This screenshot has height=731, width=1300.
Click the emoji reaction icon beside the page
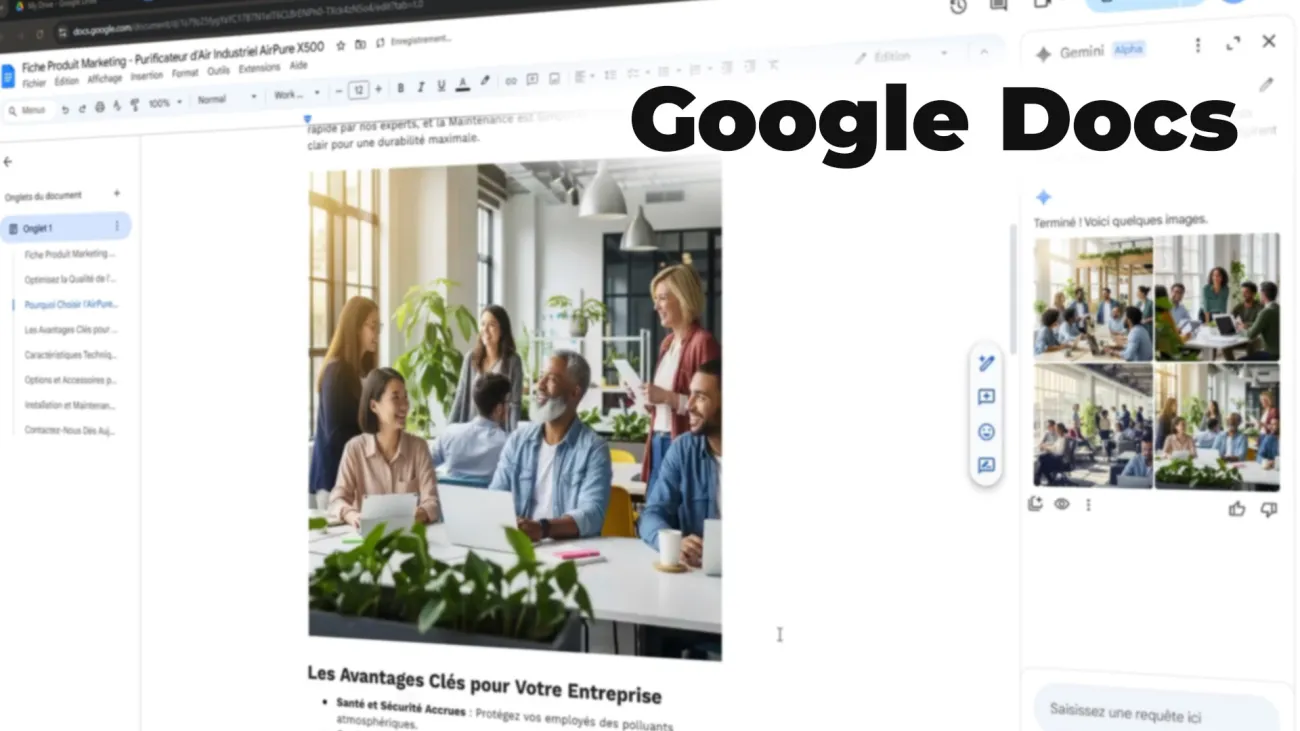(986, 432)
